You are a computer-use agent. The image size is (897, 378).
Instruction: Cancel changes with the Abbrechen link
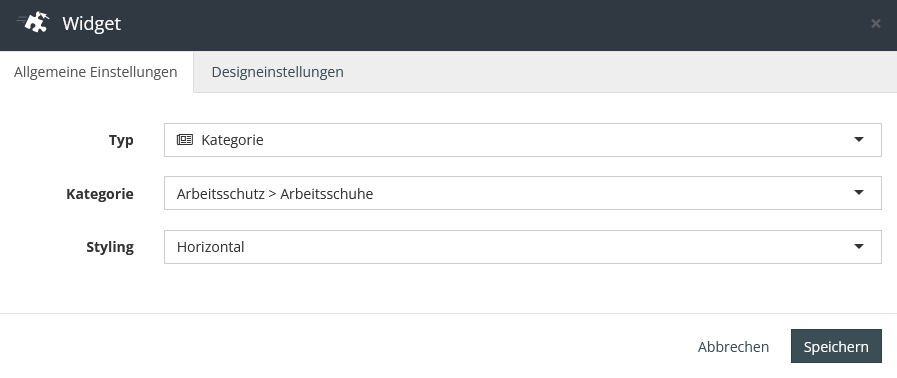tap(733, 347)
